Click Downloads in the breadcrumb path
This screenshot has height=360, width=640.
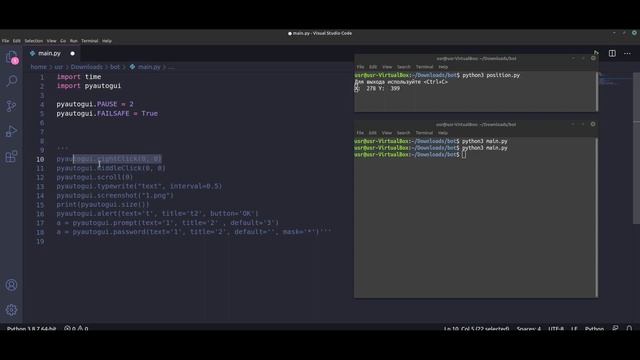pyautogui.click(x=87, y=67)
